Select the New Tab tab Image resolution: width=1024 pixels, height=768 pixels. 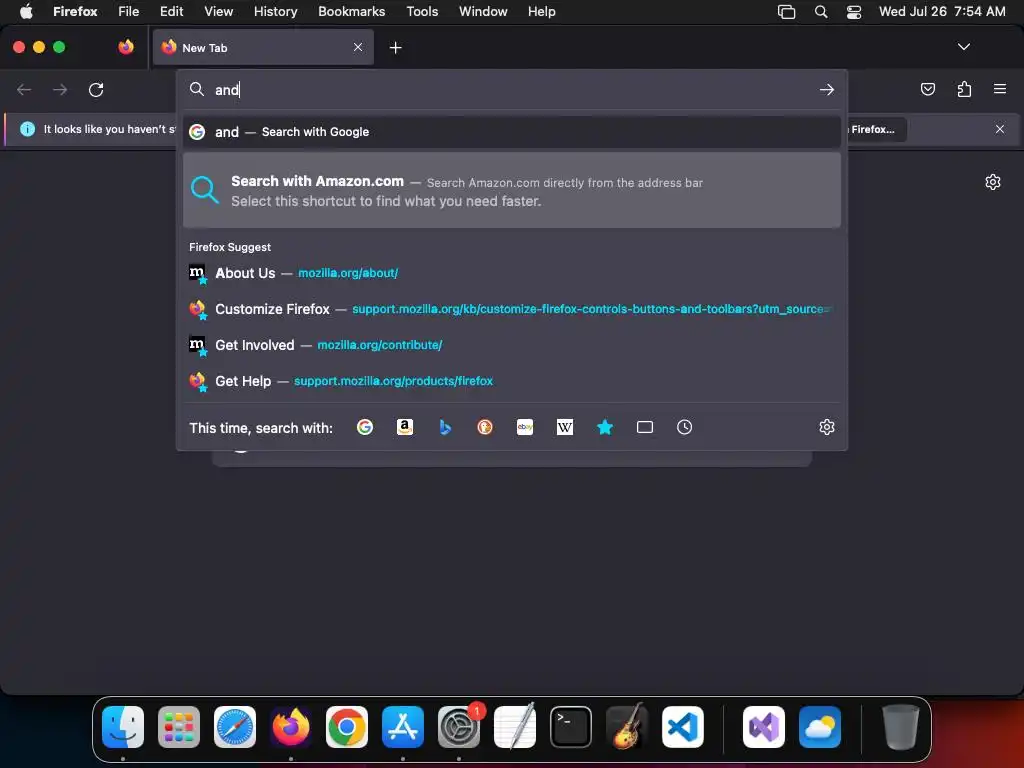click(x=263, y=47)
